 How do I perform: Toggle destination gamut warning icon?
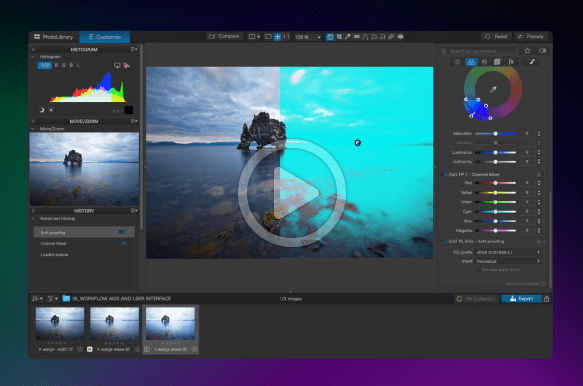pos(126,65)
